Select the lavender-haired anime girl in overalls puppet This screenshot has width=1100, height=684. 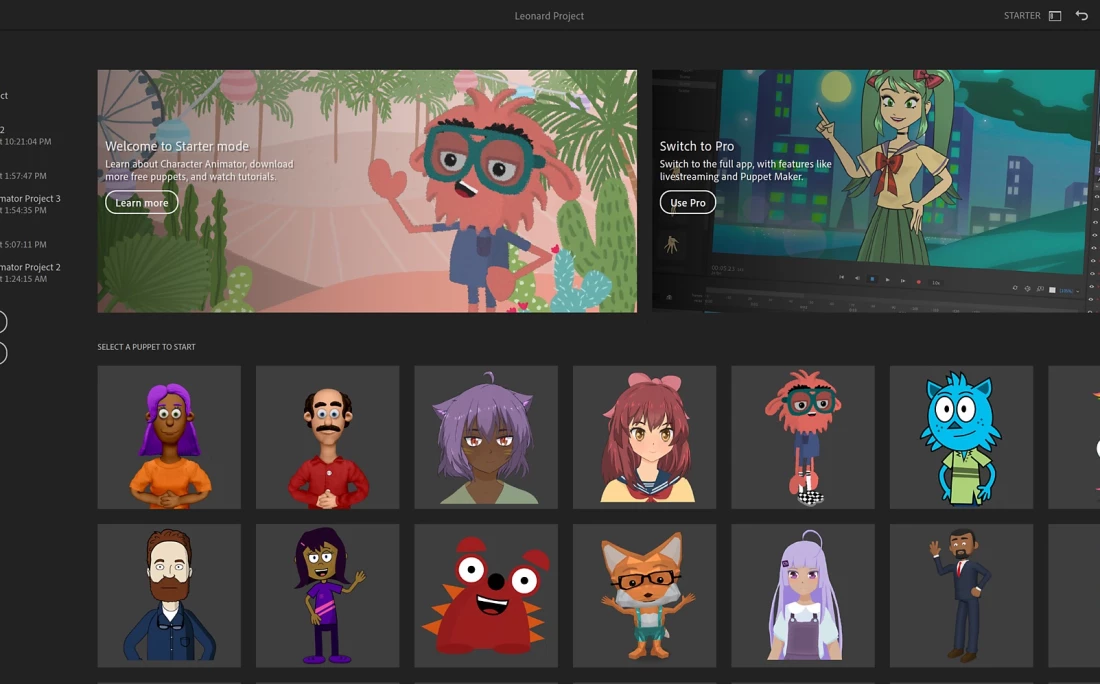803,595
